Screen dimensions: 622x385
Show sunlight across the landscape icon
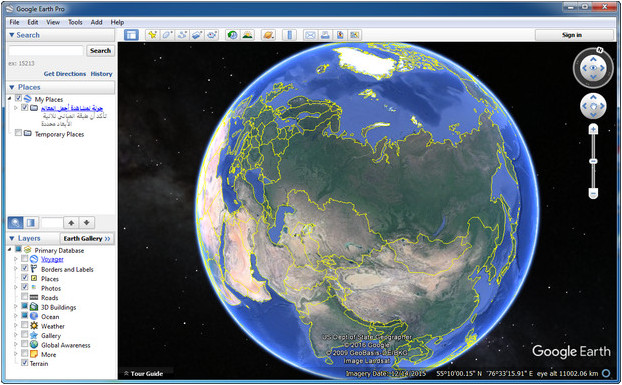[248, 35]
